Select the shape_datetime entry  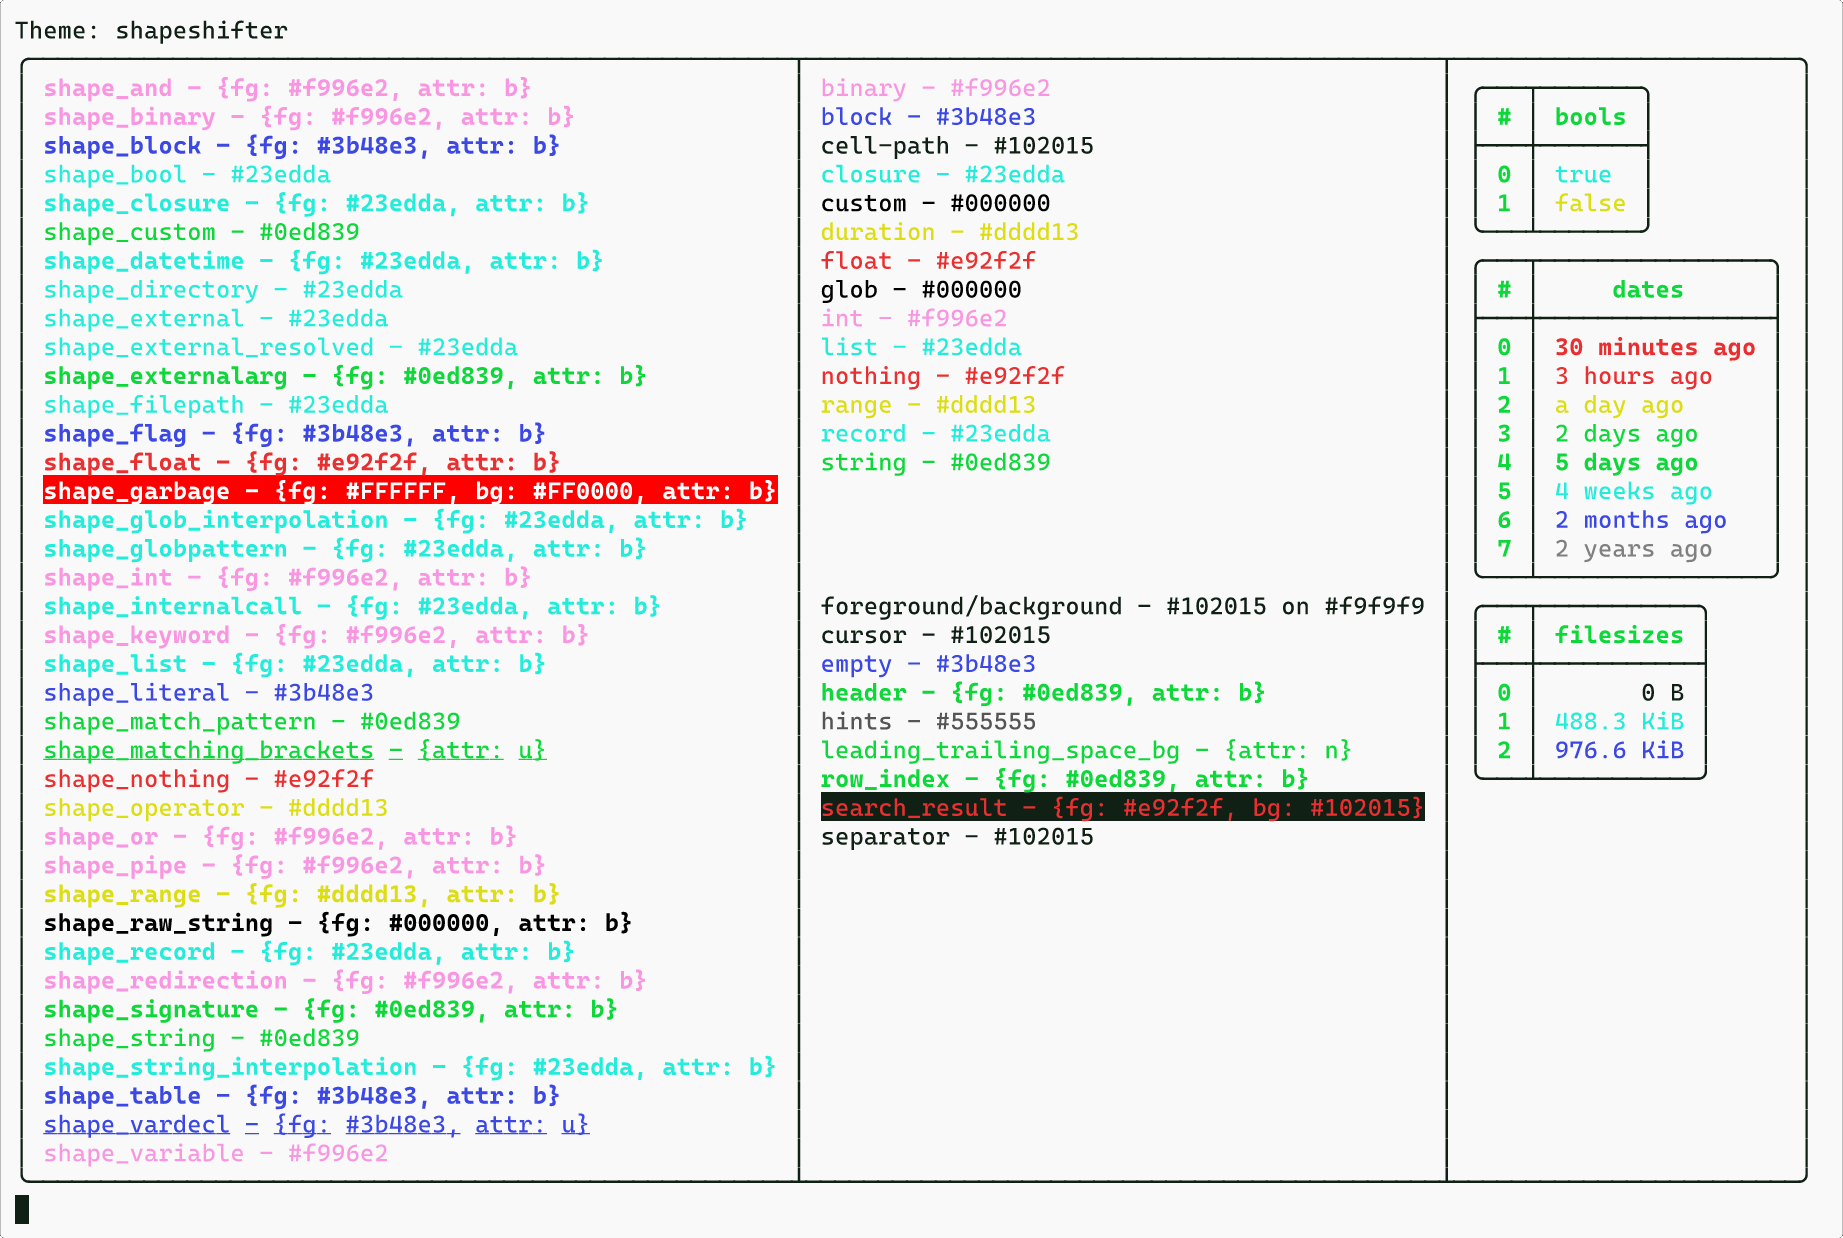tap(323, 261)
